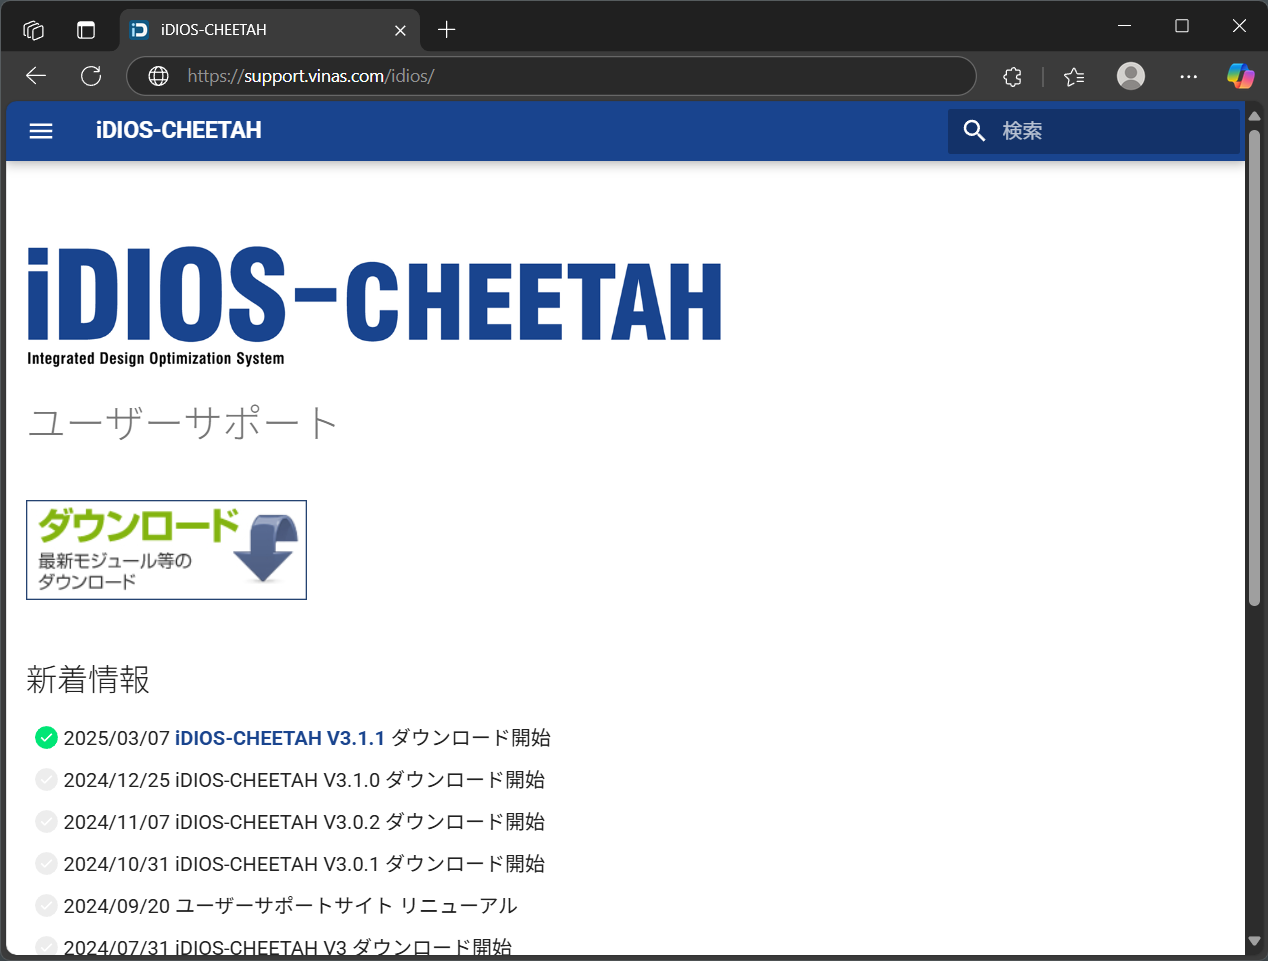Open the favorites star icon
1268x961 pixels.
(x=1074, y=76)
